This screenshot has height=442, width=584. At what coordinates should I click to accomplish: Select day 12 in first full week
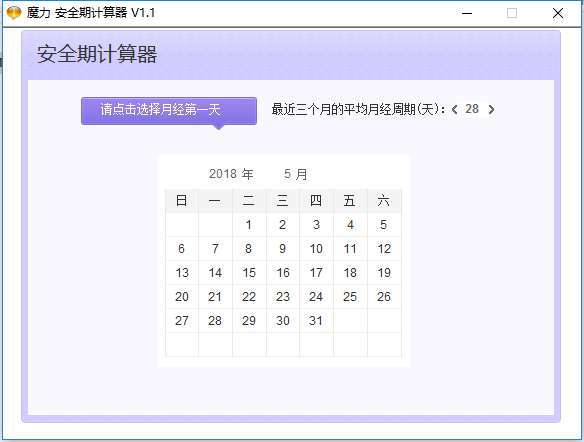pos(384,249)
